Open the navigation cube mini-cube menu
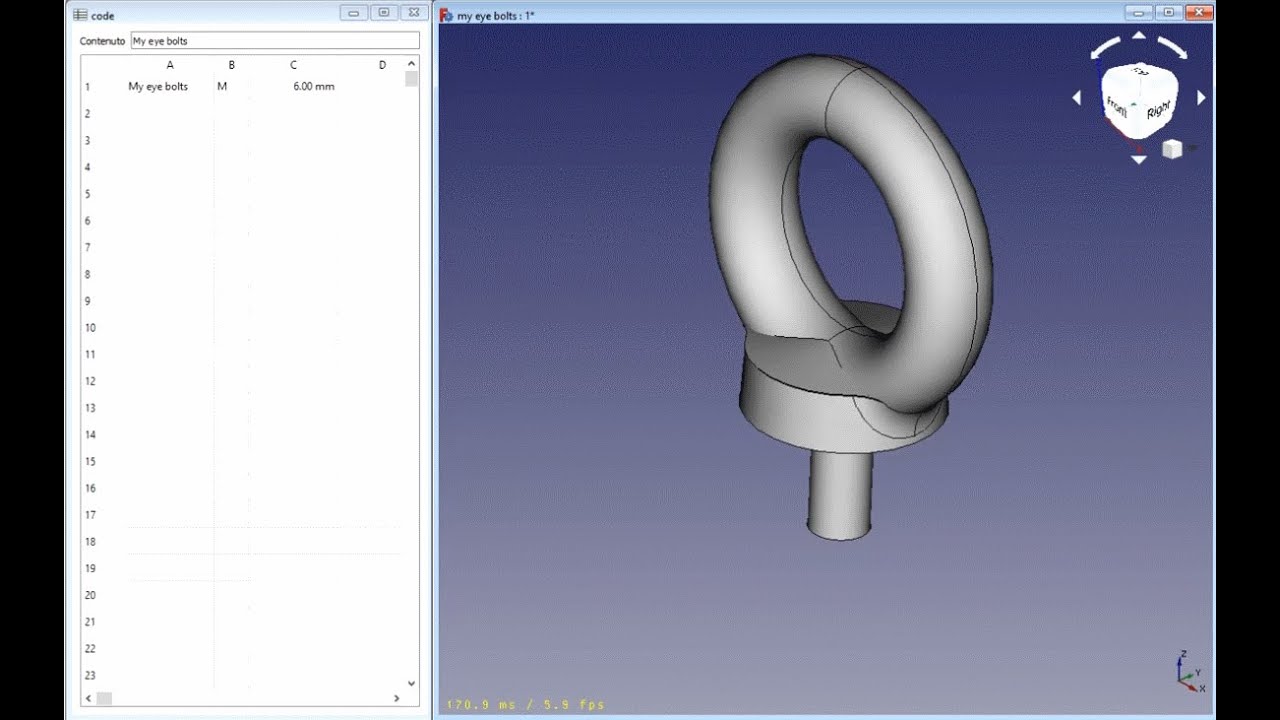The height and width of the screenshot is (720, 1280). coord(1172,149)
